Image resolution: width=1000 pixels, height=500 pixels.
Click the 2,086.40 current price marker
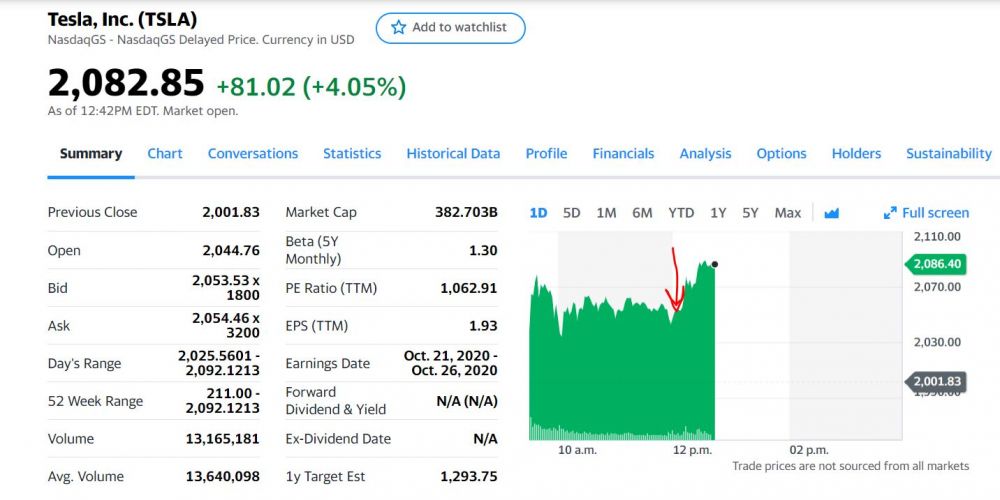[x=937, y=265]
